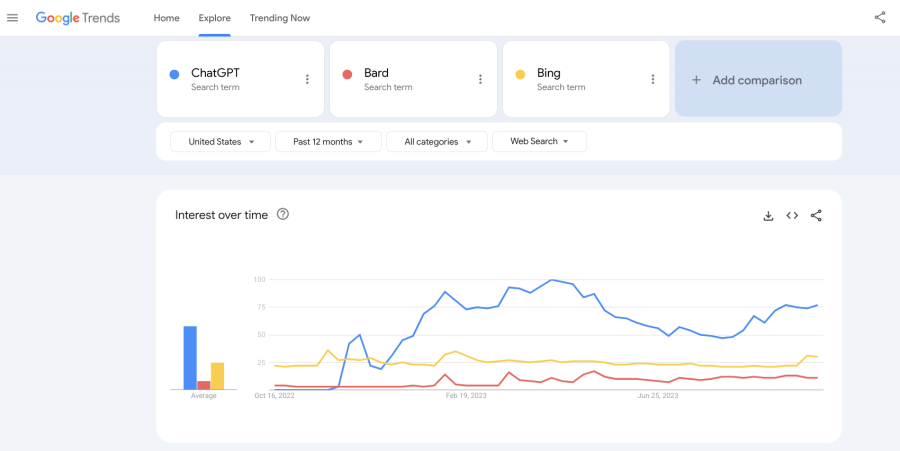Open more options for Bard term
The image size is (900, 451).
[480, 79]
